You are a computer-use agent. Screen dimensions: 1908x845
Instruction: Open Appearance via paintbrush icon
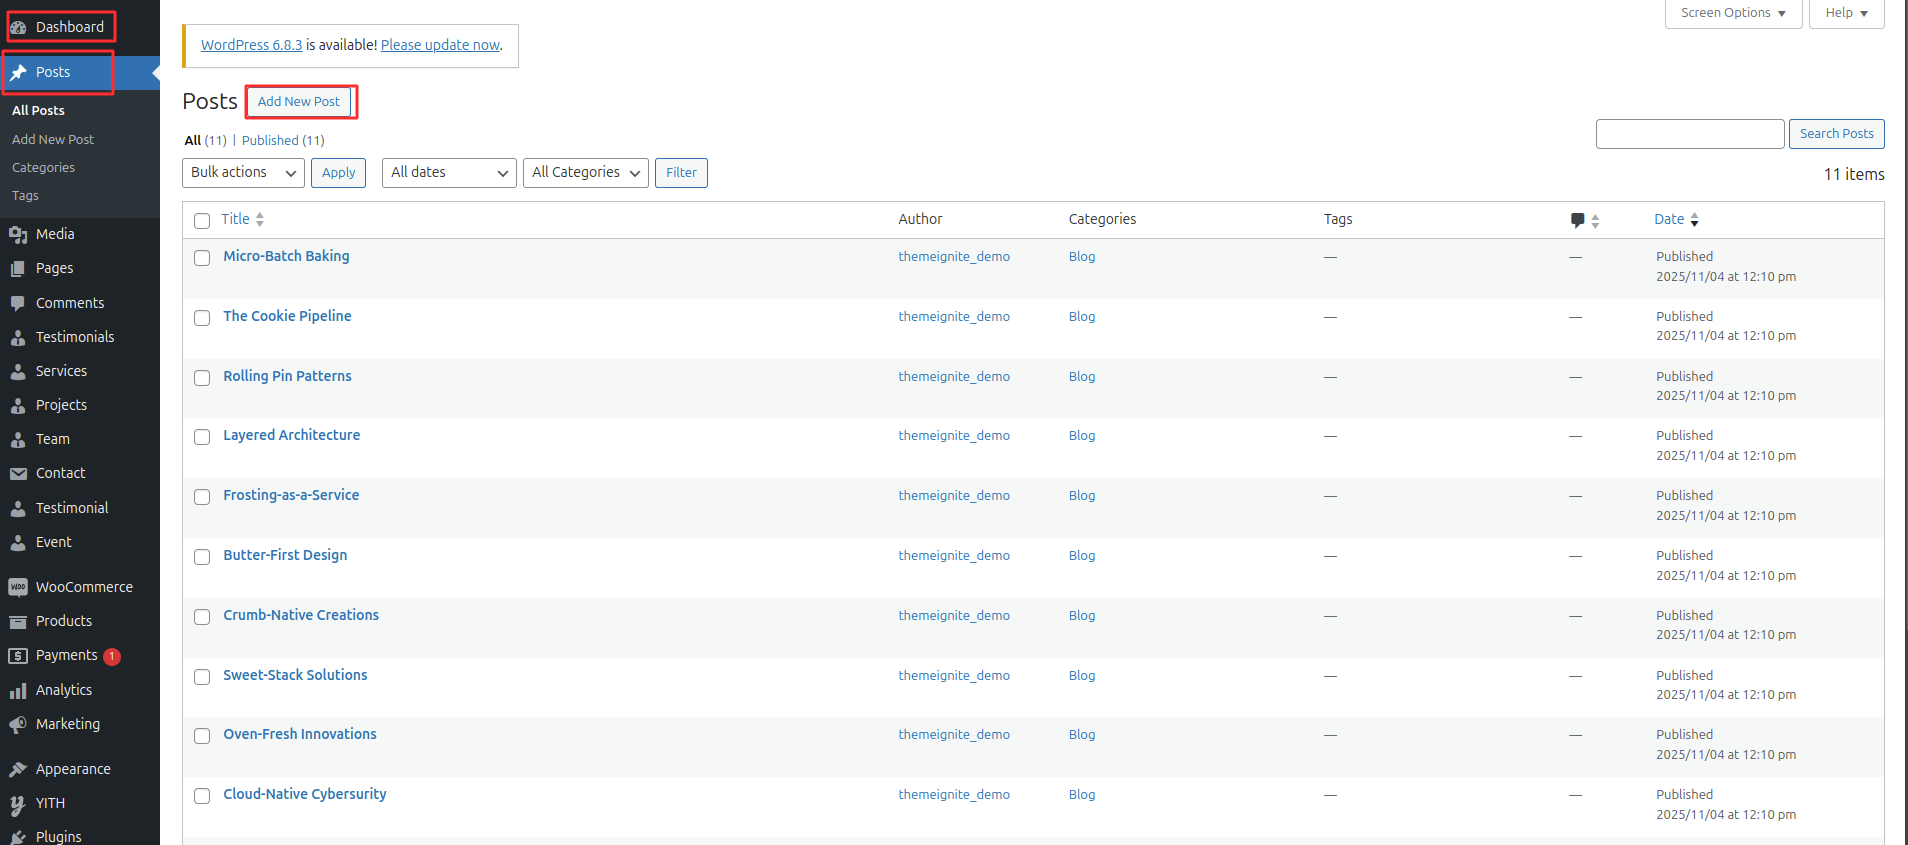click(x=18, y=769)
